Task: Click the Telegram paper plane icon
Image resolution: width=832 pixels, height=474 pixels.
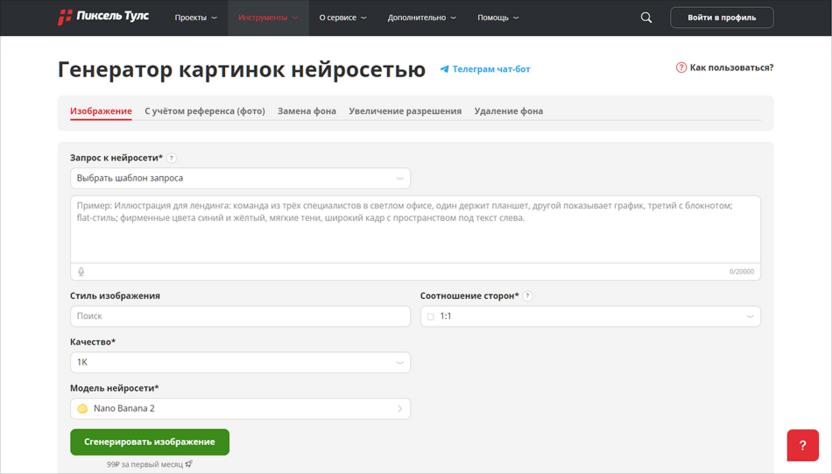Action: tap(445, 69)
